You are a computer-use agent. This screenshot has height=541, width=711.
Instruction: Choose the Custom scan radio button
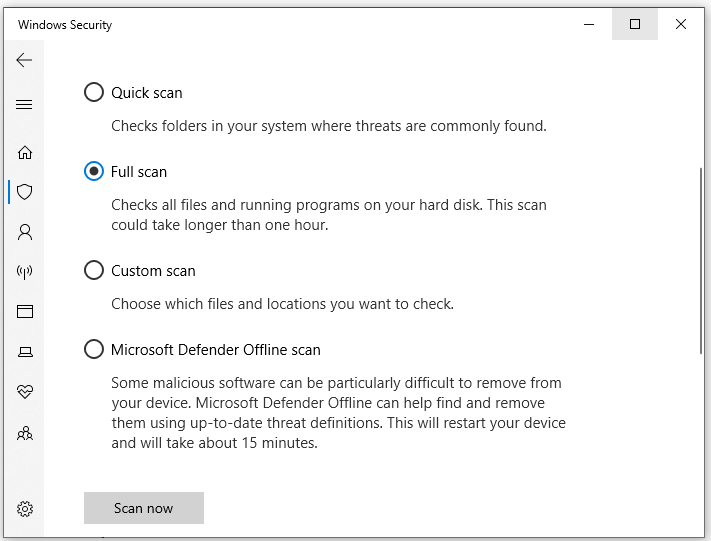point(94,270)
